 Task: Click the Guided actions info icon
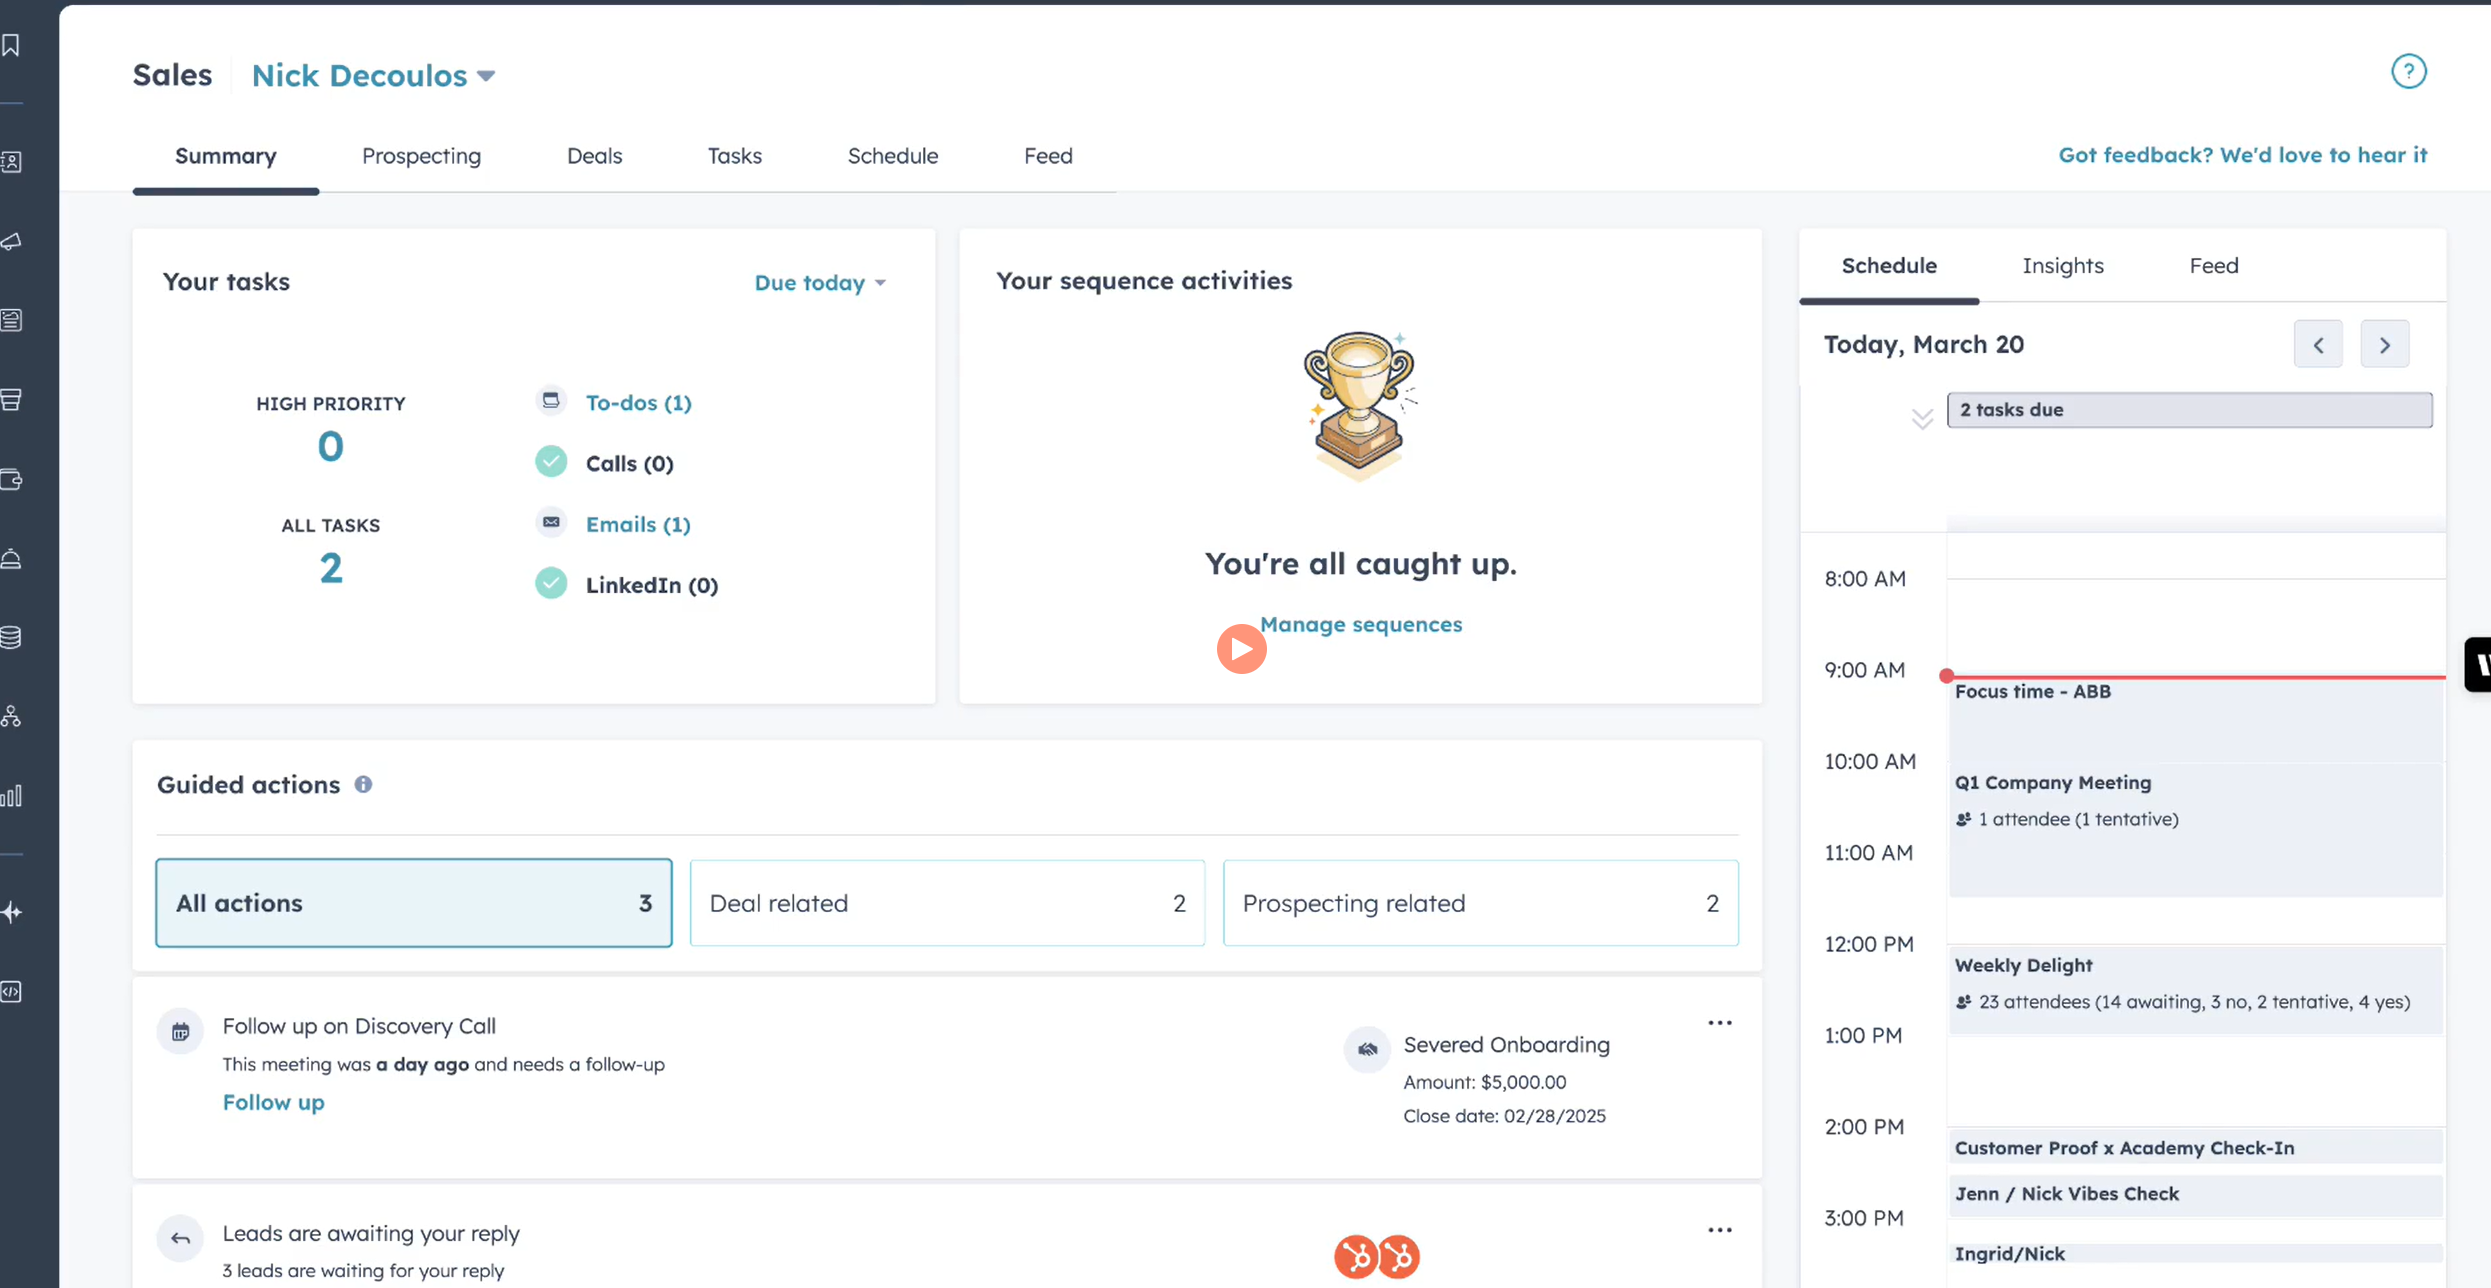point(363,785)
